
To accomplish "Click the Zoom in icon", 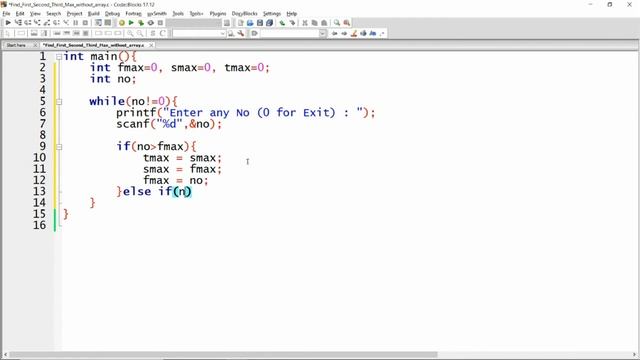I will click(130, 33).
